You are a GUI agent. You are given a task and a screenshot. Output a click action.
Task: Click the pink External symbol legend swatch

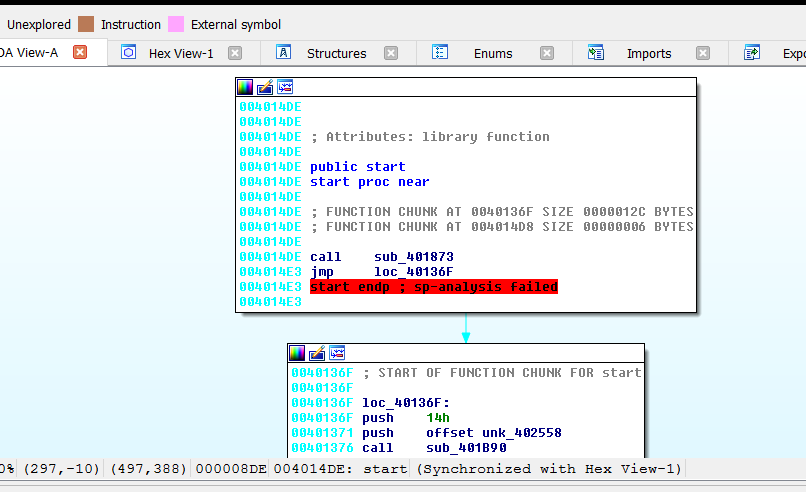(x=176, y=24)
